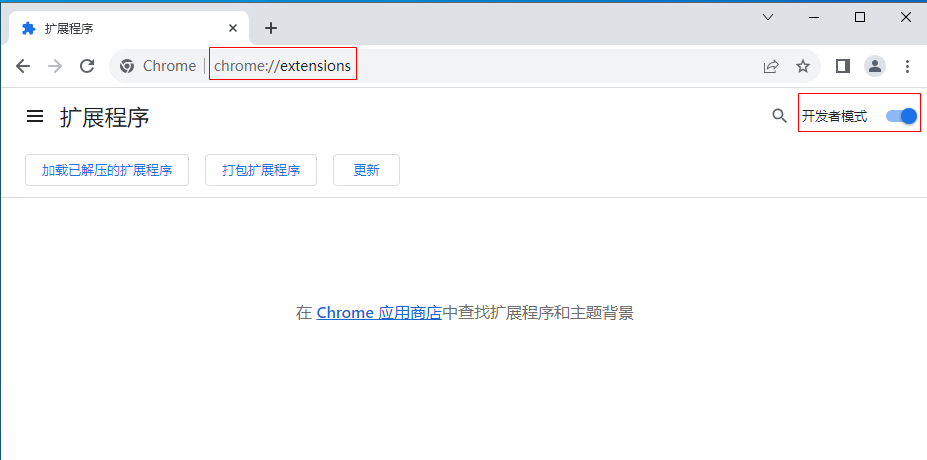
Task: Click the 扩展程序 page heading
Action: [105, 117]
